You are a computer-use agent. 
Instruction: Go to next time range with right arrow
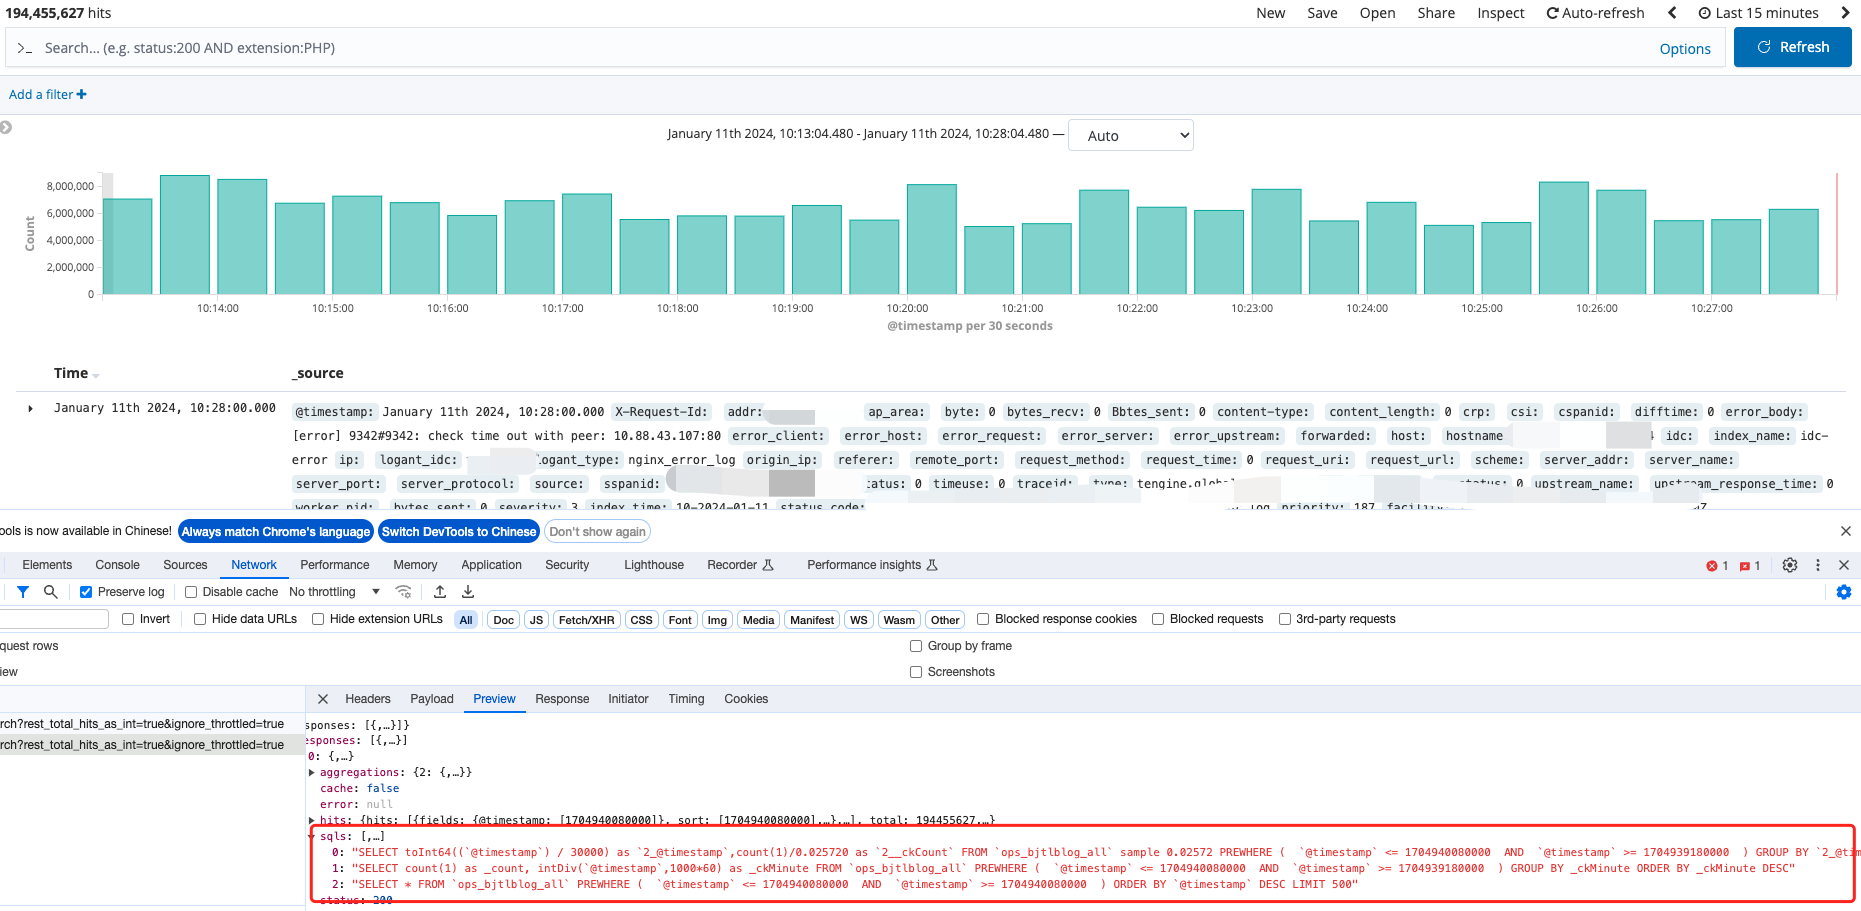click(x=1845, y=13)
